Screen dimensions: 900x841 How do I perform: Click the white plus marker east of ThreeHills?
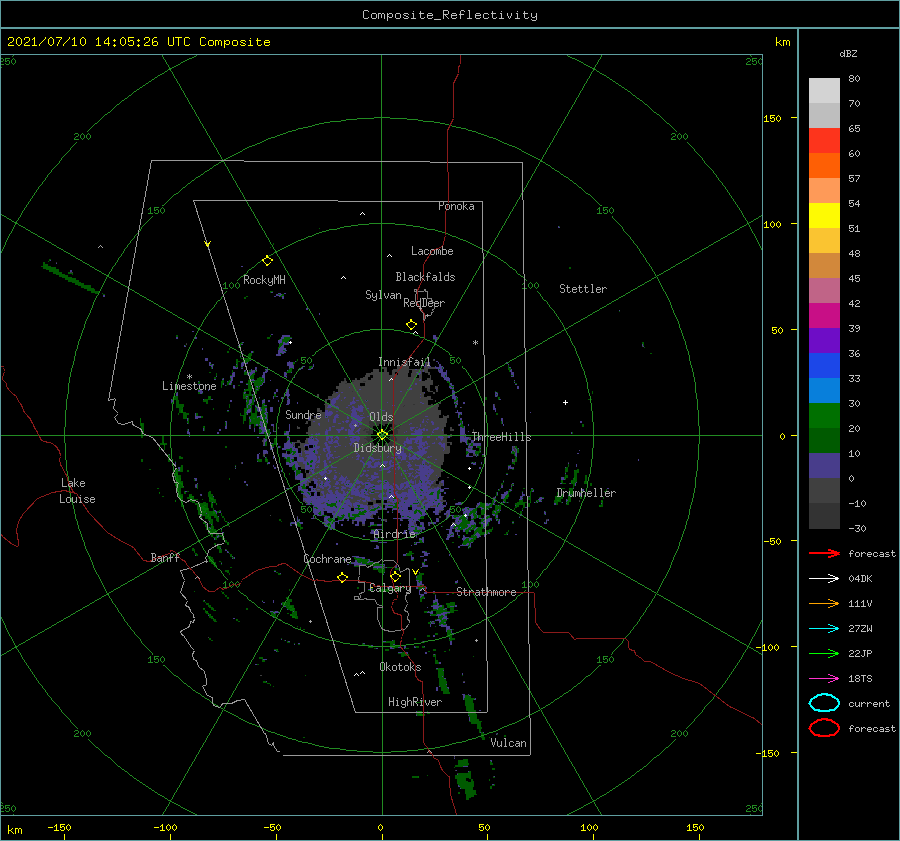coord(565,402)
